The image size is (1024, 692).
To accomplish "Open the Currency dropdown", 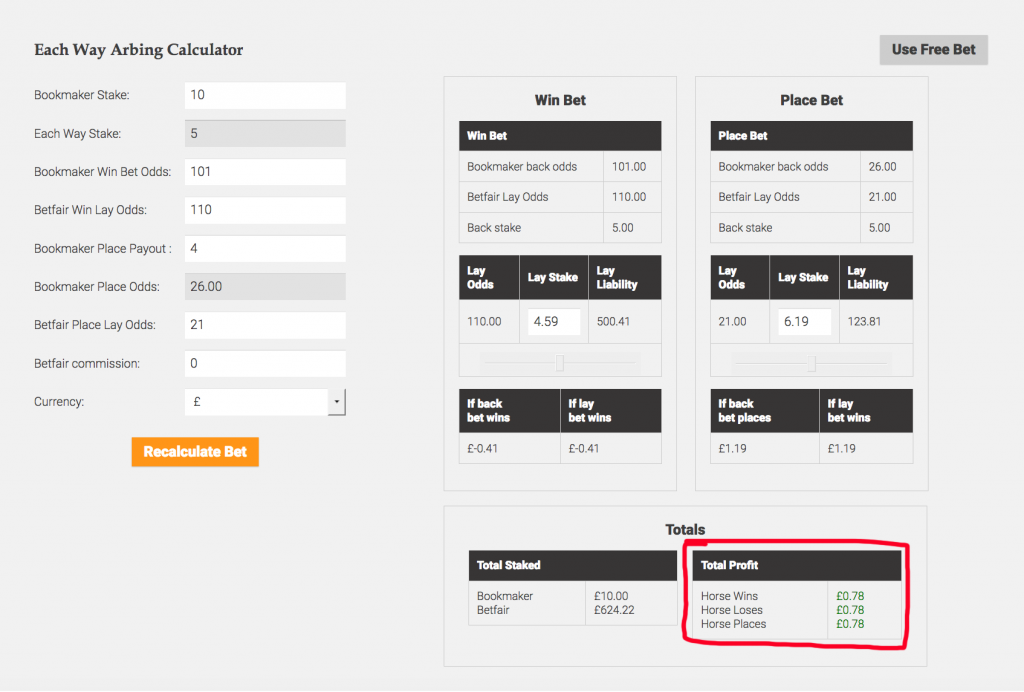I will pos(265,402).
